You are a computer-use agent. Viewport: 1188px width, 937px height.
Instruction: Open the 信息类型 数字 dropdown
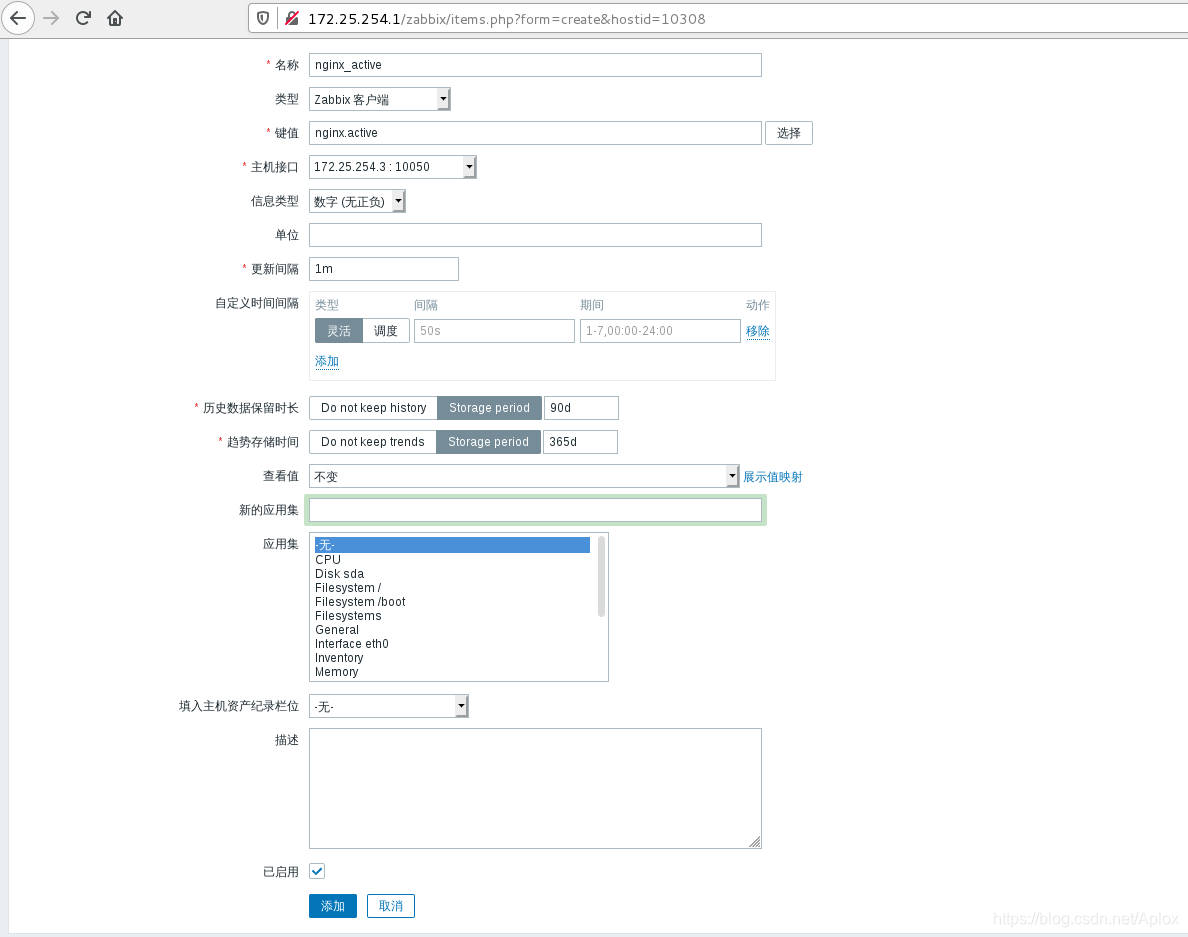pyautogui.click(x=357, y=201)
